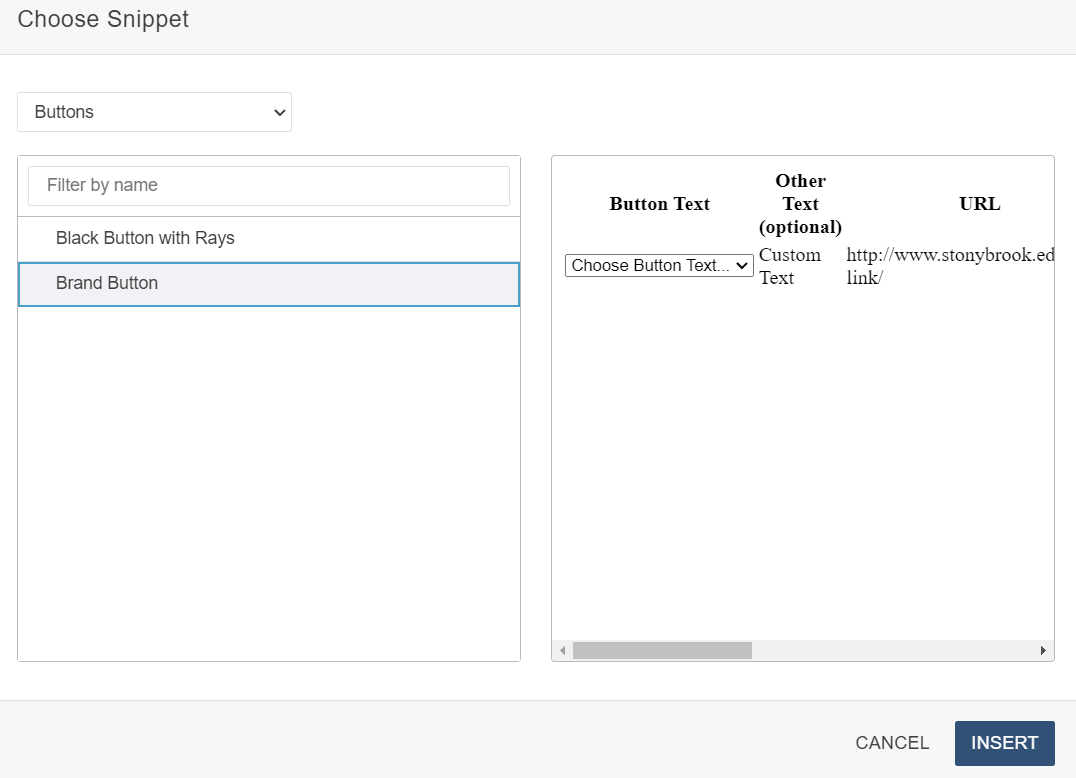Viewport: 1076px width, 778px height.
Task: Click the stonybrook URL cell text
Action: coord(950,266)
